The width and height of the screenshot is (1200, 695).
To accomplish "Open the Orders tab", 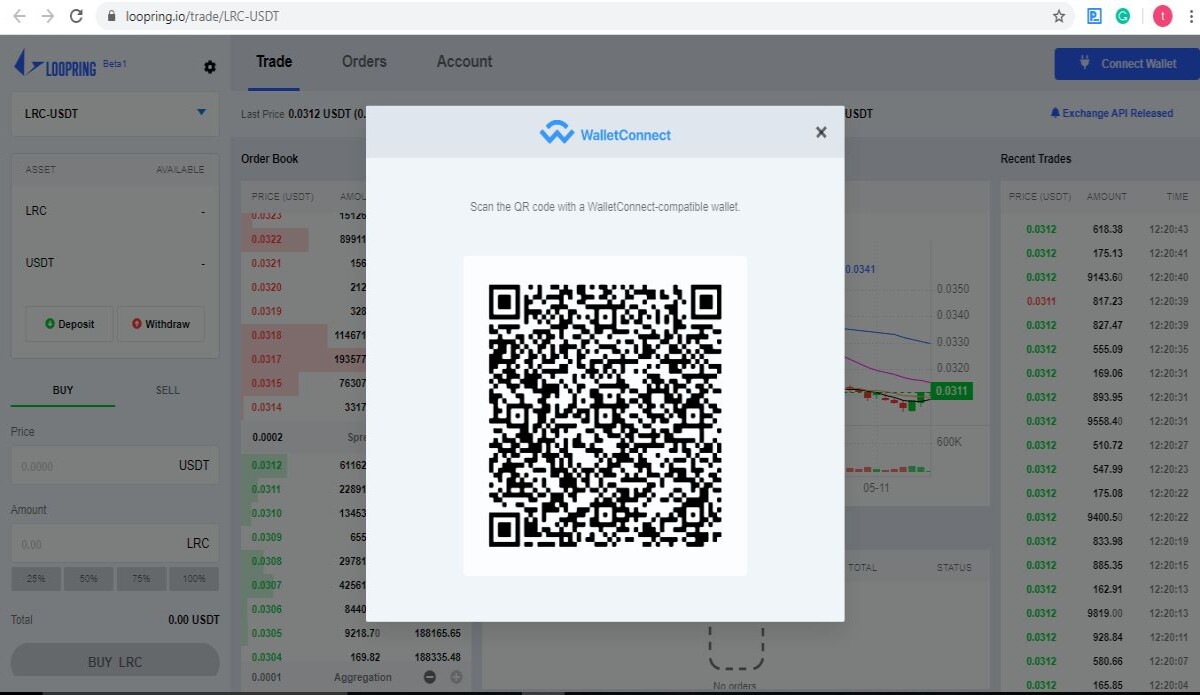I will [364, 61].
